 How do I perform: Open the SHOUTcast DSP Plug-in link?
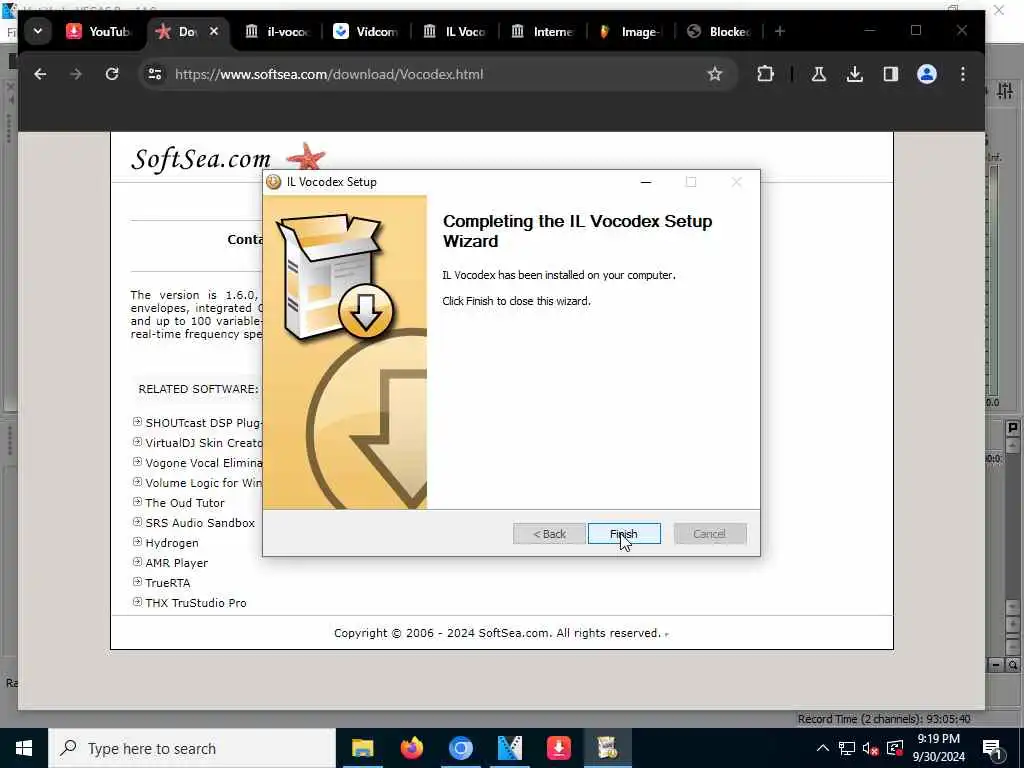(x=204, y=423)
